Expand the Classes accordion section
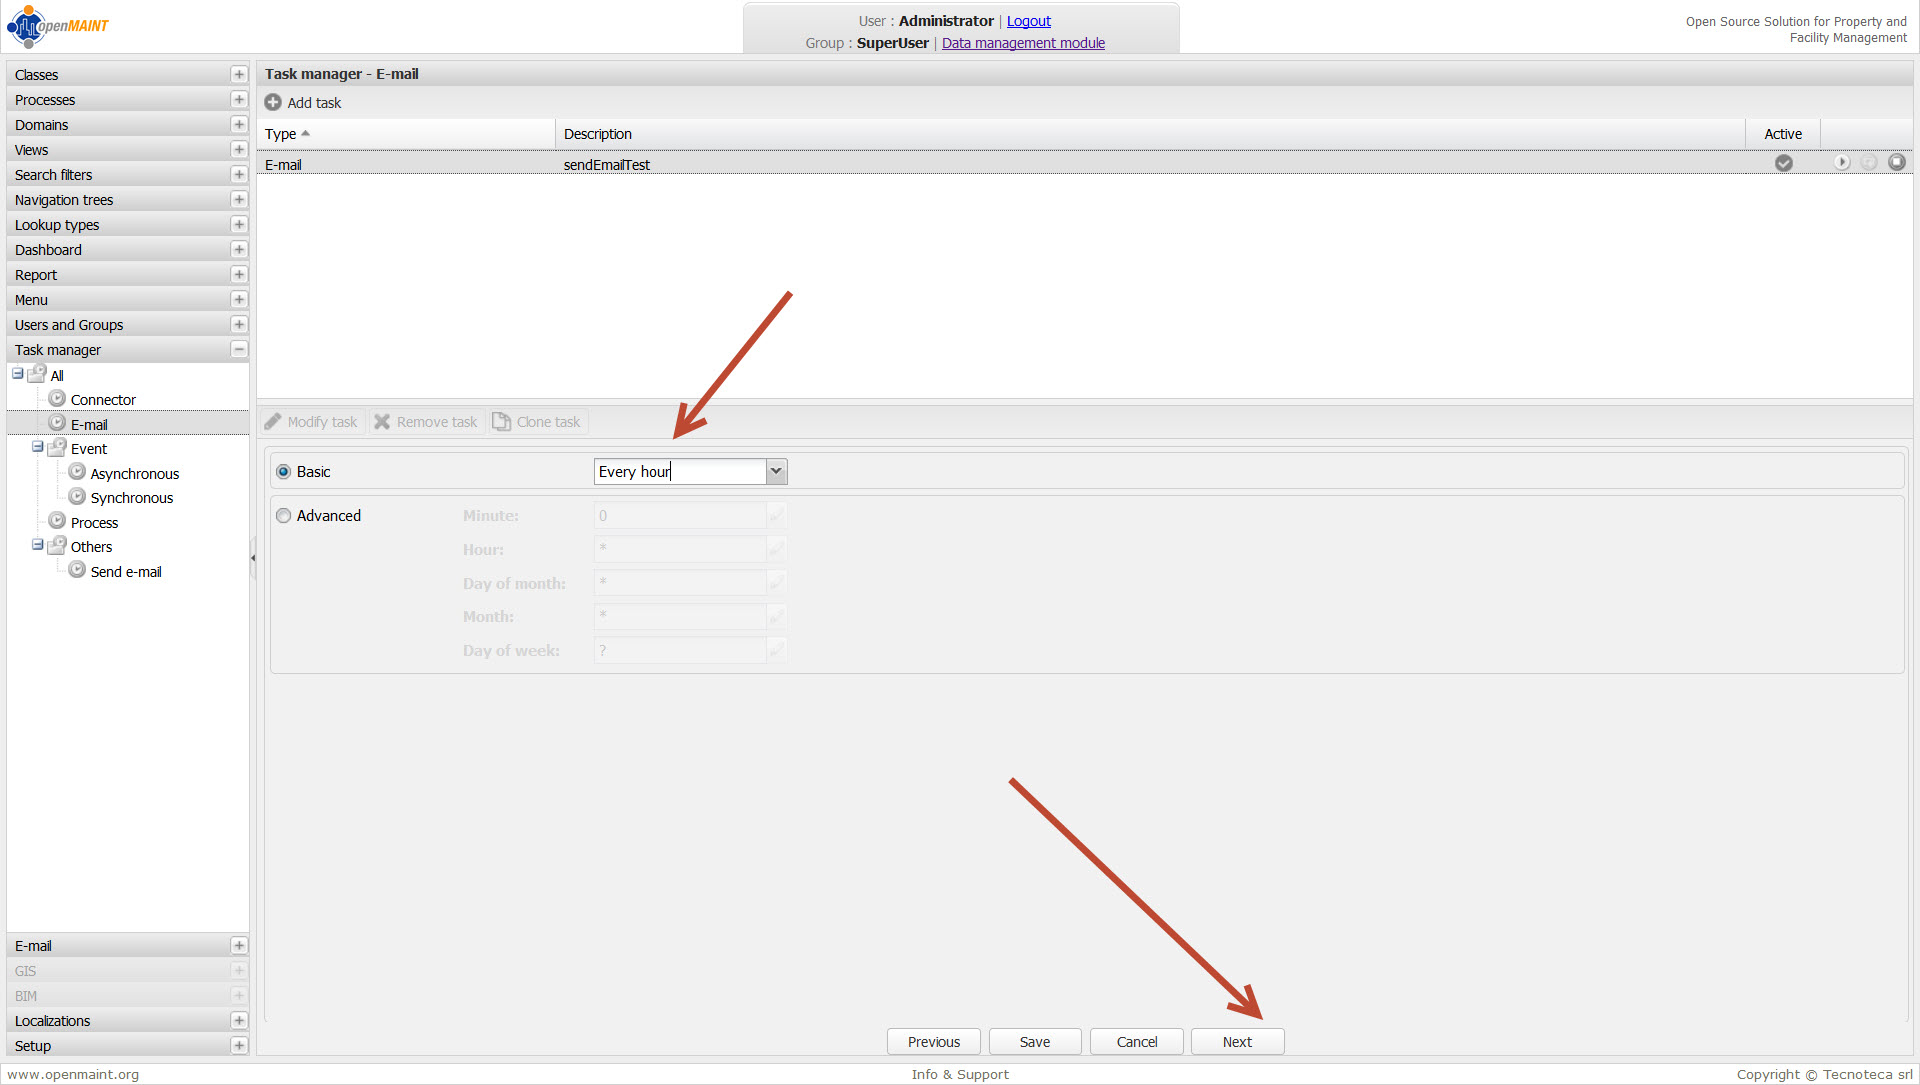This screenshot has width=1920, height=1085. pyautogui.click(x=239, y=75)
